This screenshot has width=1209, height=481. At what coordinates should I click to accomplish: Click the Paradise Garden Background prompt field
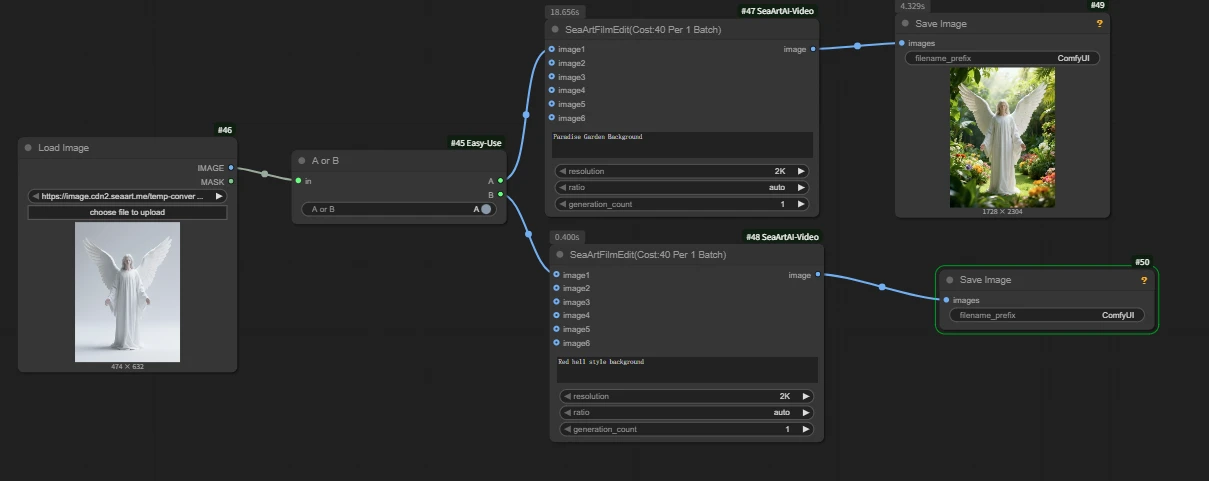pyautogui.click(x=681, y=144)
